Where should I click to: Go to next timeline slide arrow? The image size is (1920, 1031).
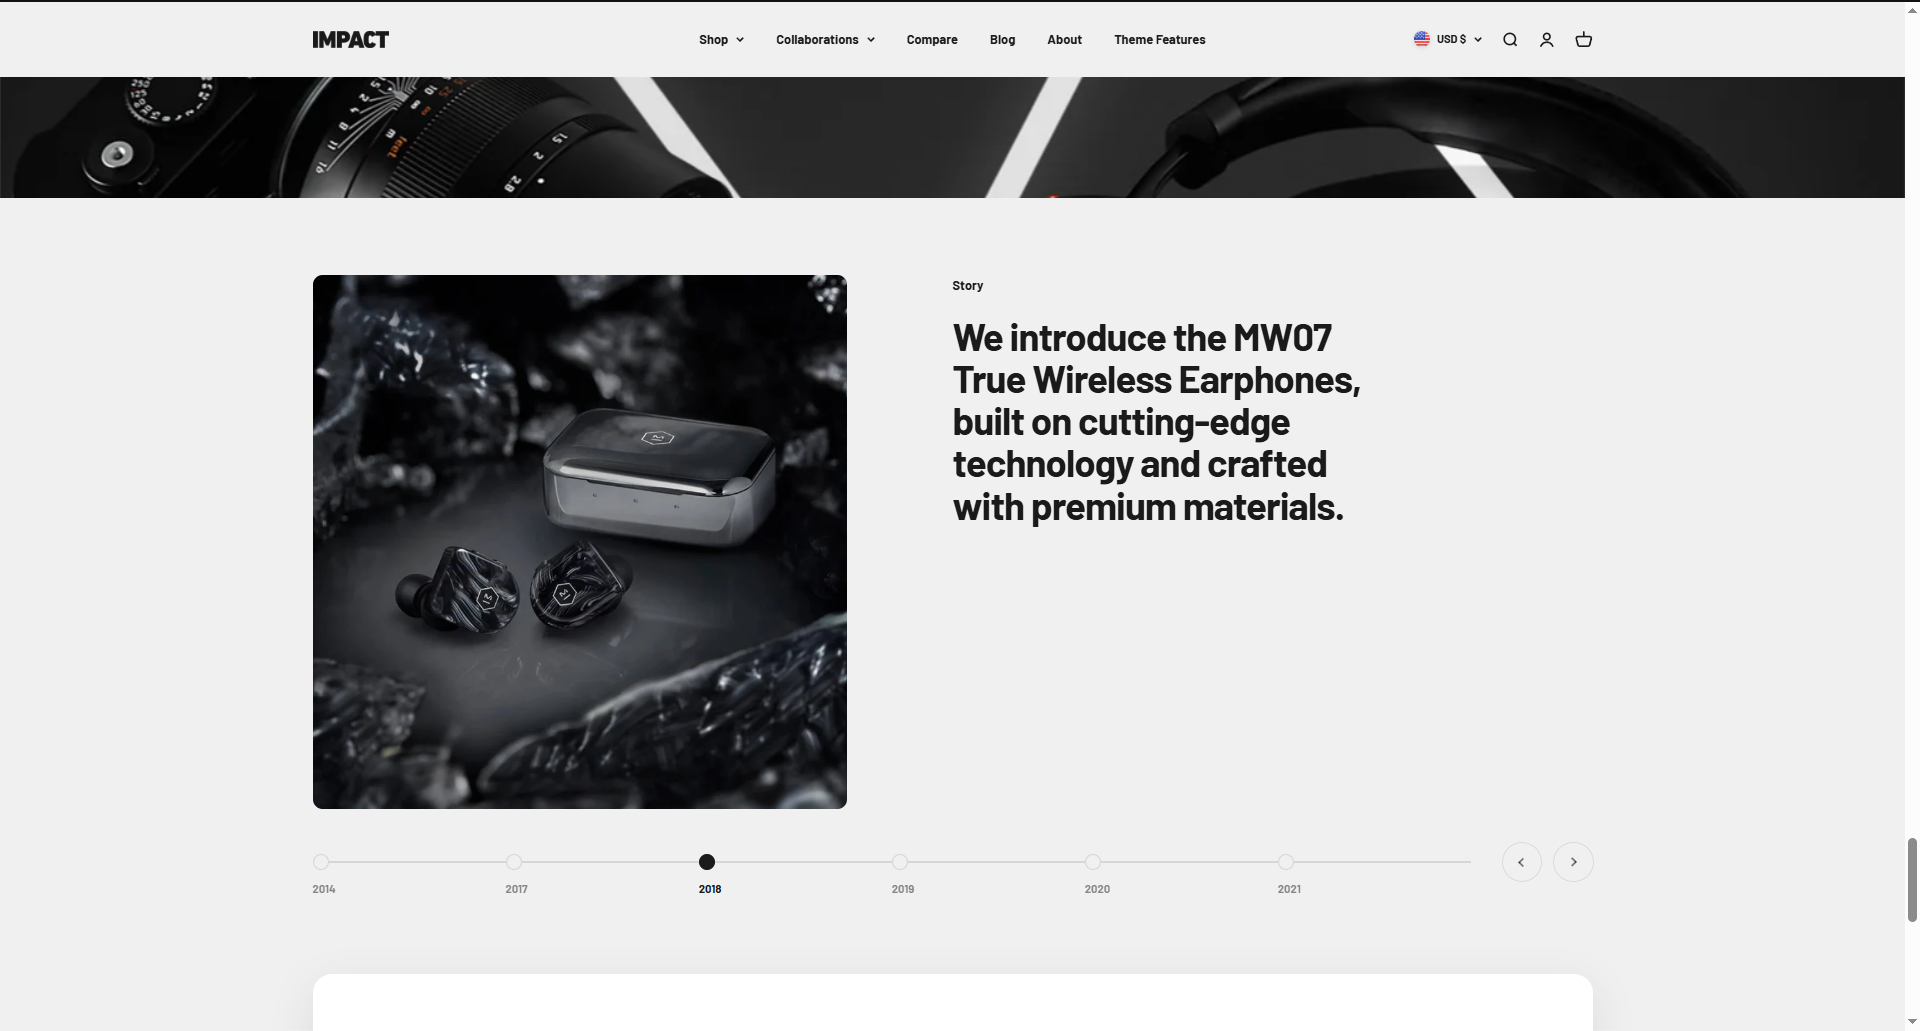point(1573,862)
